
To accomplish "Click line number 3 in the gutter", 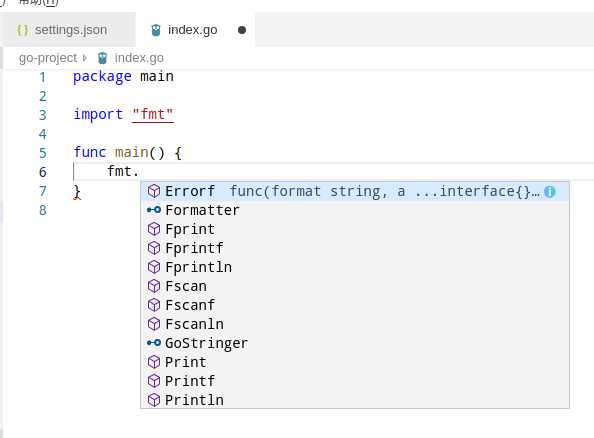I will (x=43, y=115).
